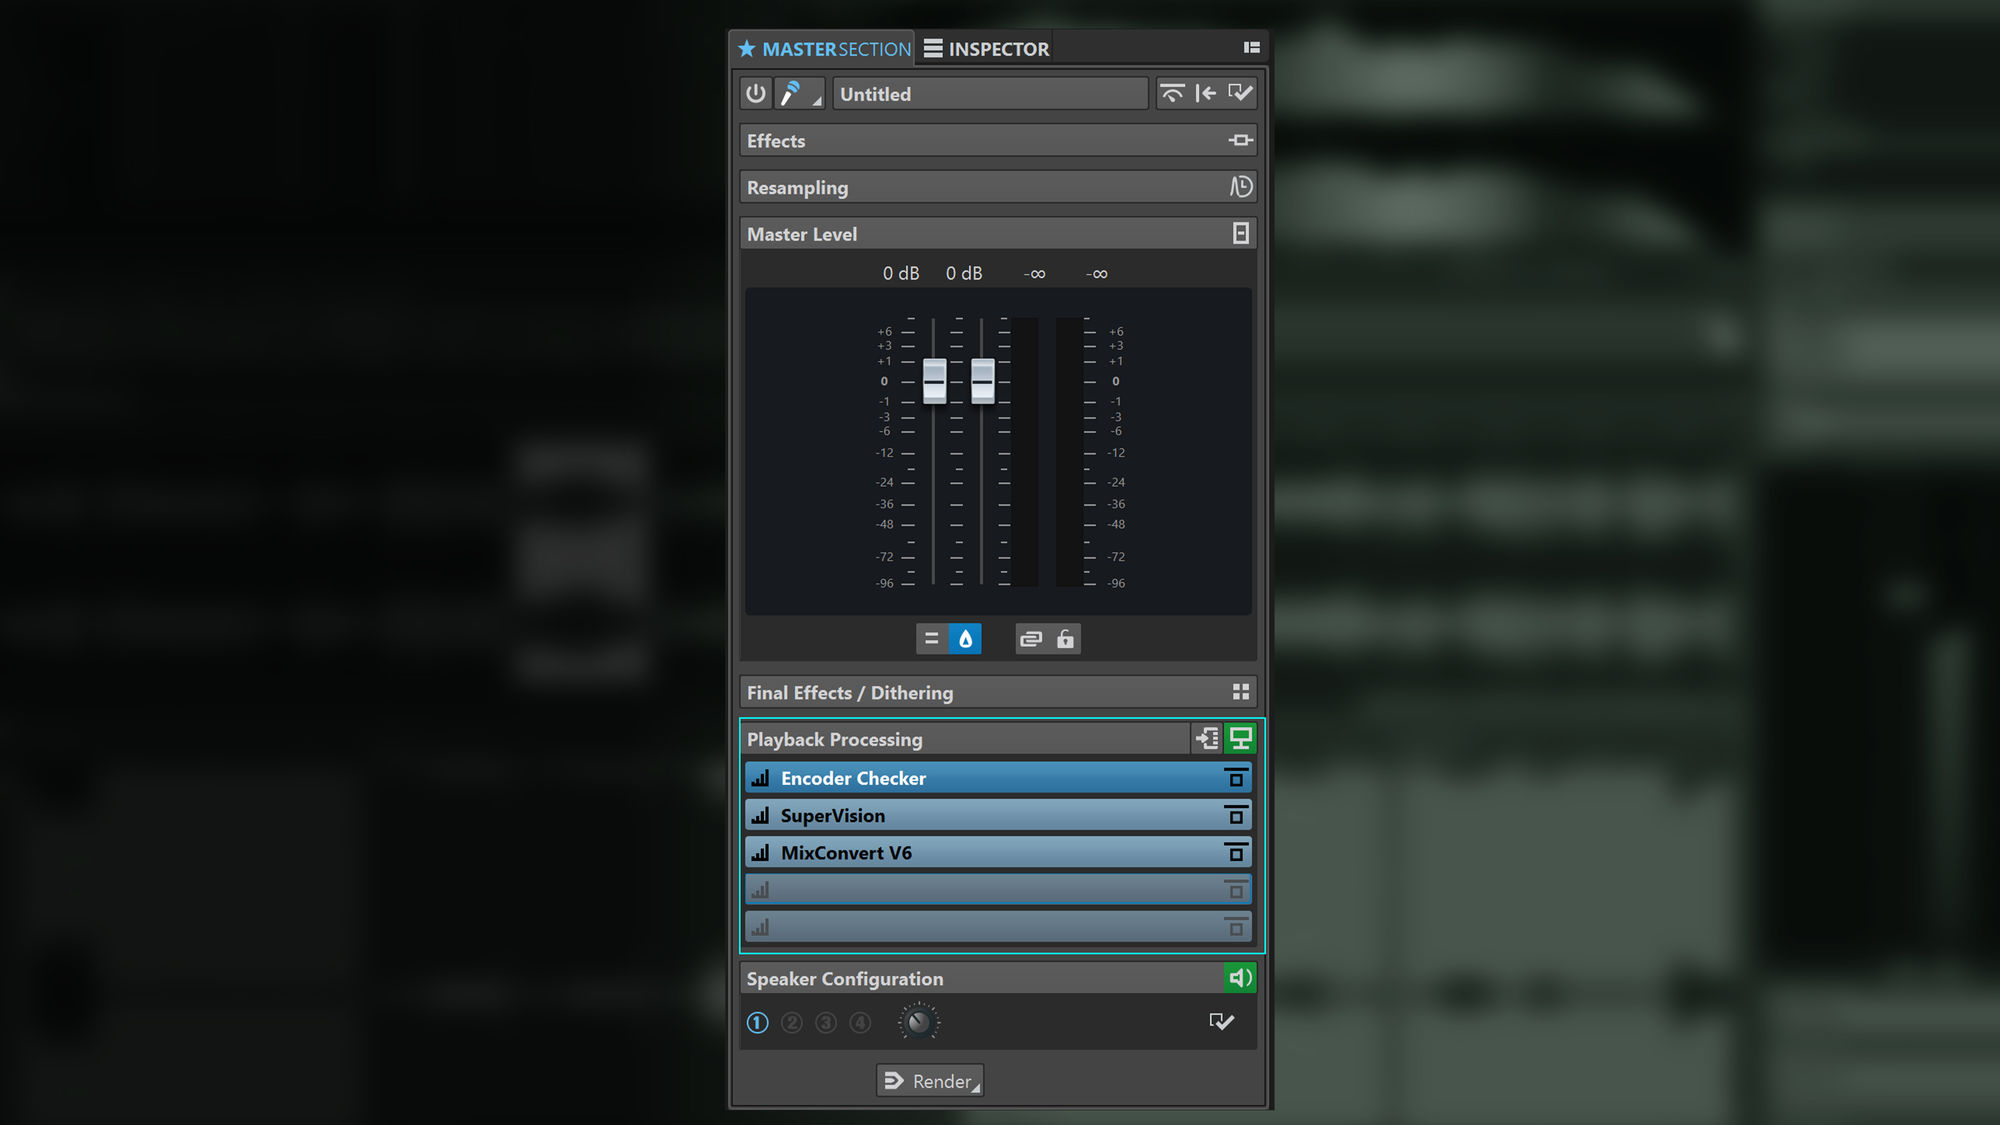
Task: Click the Final Effects / Dithering grid icon
Action: click(1241, 691)
